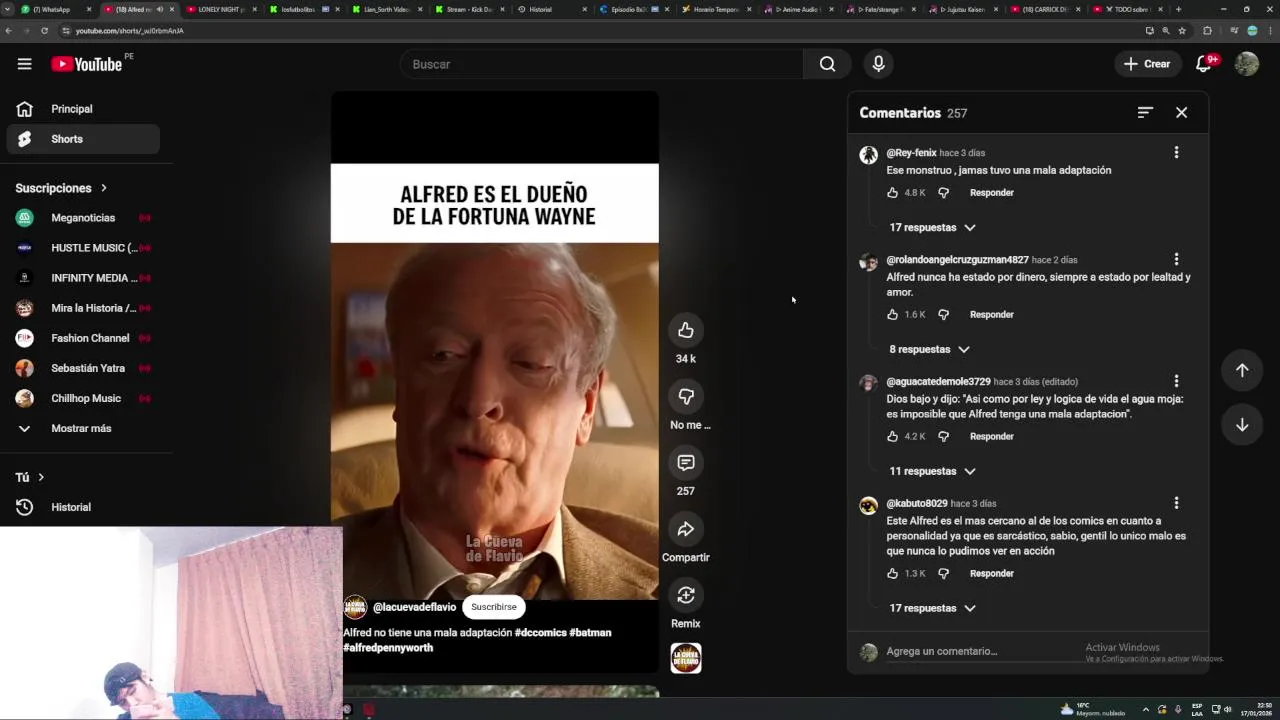Screen dimensions: 1280x720
Task: Subscribe with the Suscribirse button
Action: point(494,607)
